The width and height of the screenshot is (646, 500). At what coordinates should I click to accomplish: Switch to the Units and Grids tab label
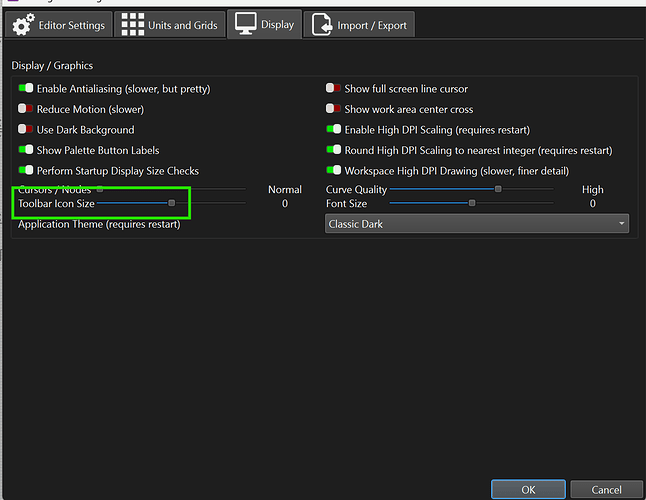(182, 25)
